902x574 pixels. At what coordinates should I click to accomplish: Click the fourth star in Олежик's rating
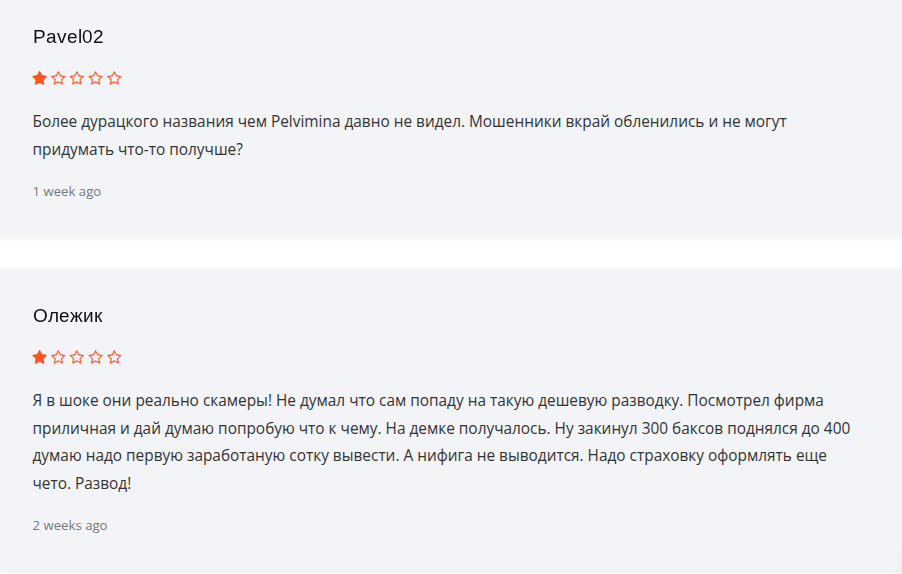(96, 357)
